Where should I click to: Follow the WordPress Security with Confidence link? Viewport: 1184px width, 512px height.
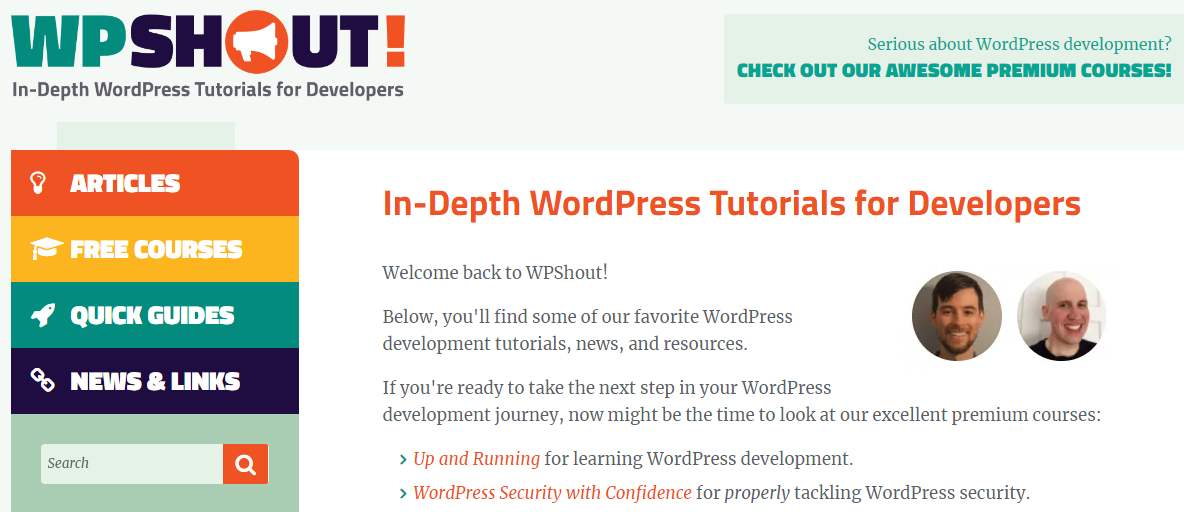[x=552, y=493]
